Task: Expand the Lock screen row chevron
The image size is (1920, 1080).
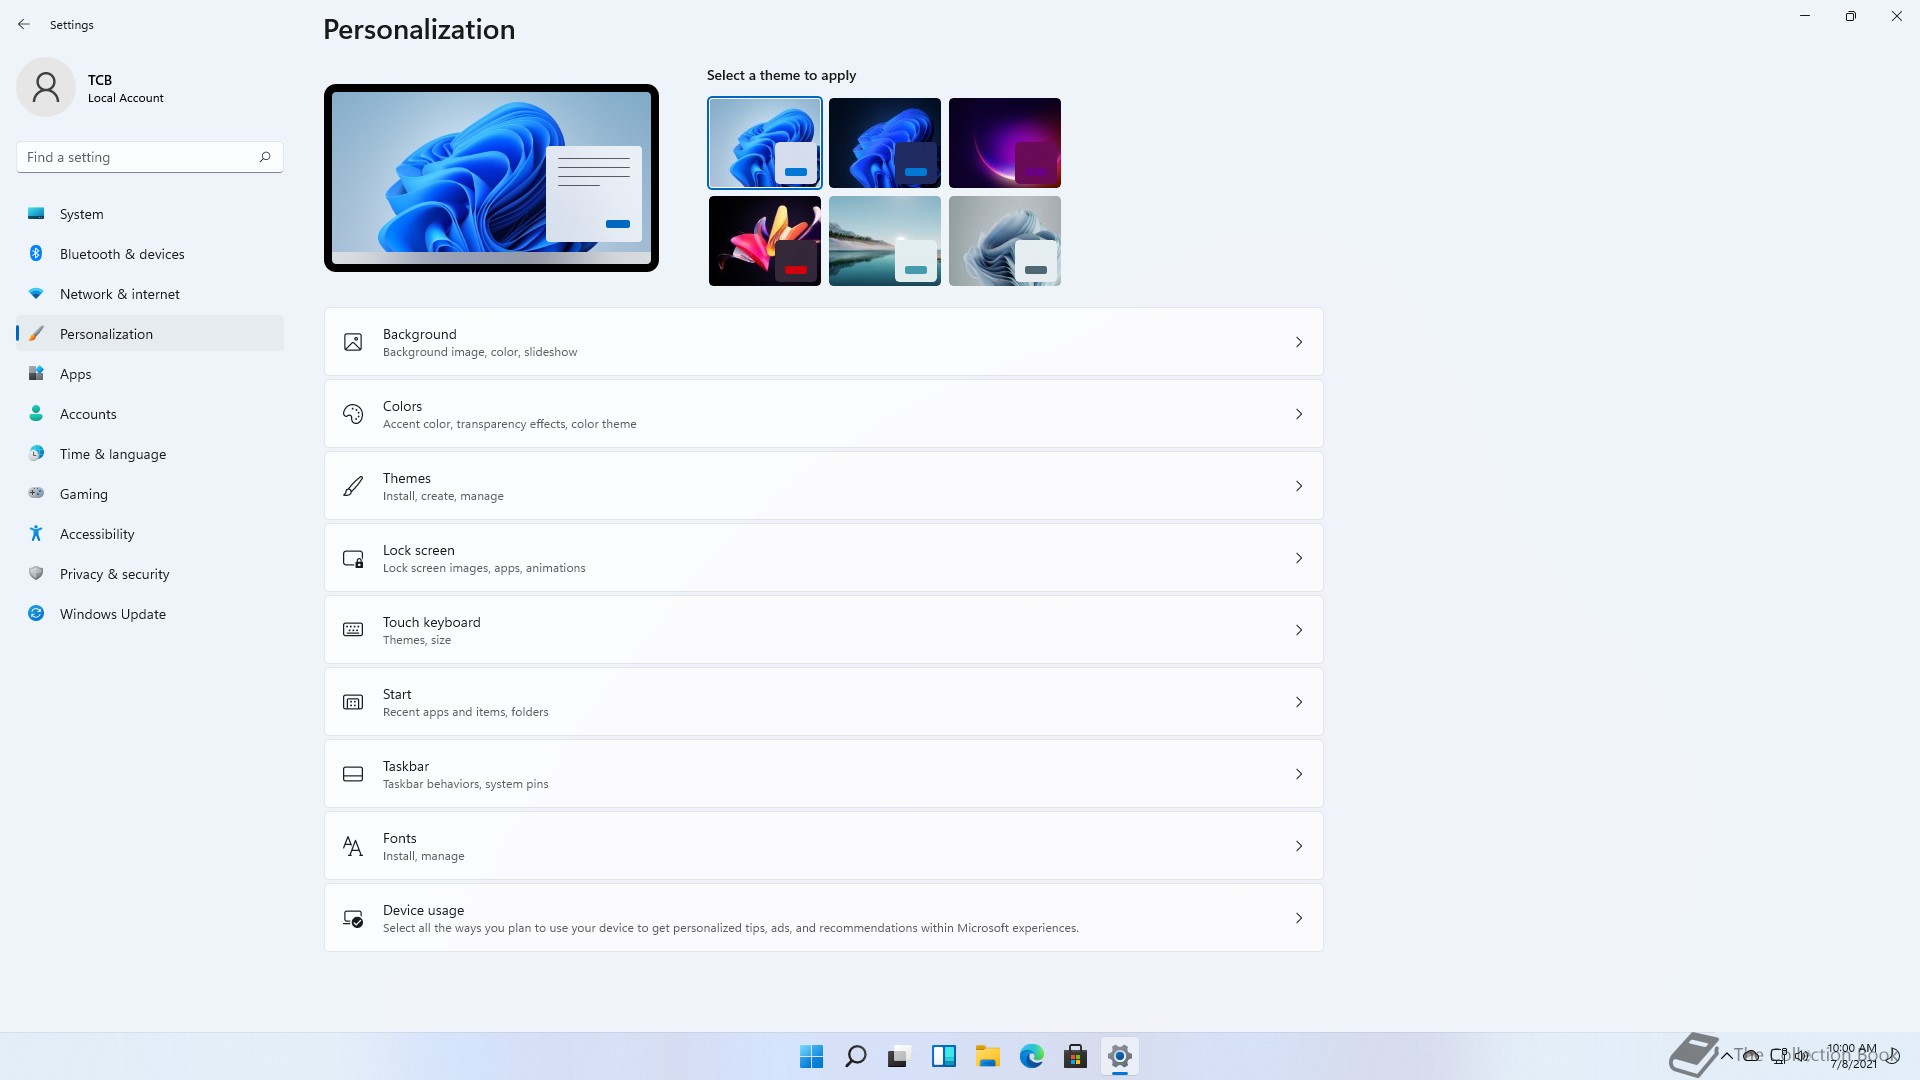Action: pyautogui.click(x=1299, y=558)
